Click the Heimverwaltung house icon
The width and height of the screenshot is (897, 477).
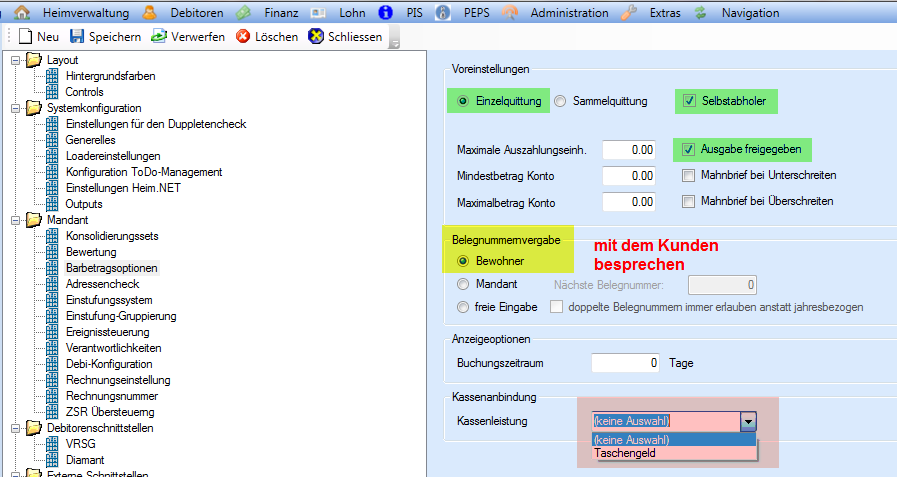tap(22, 12)
